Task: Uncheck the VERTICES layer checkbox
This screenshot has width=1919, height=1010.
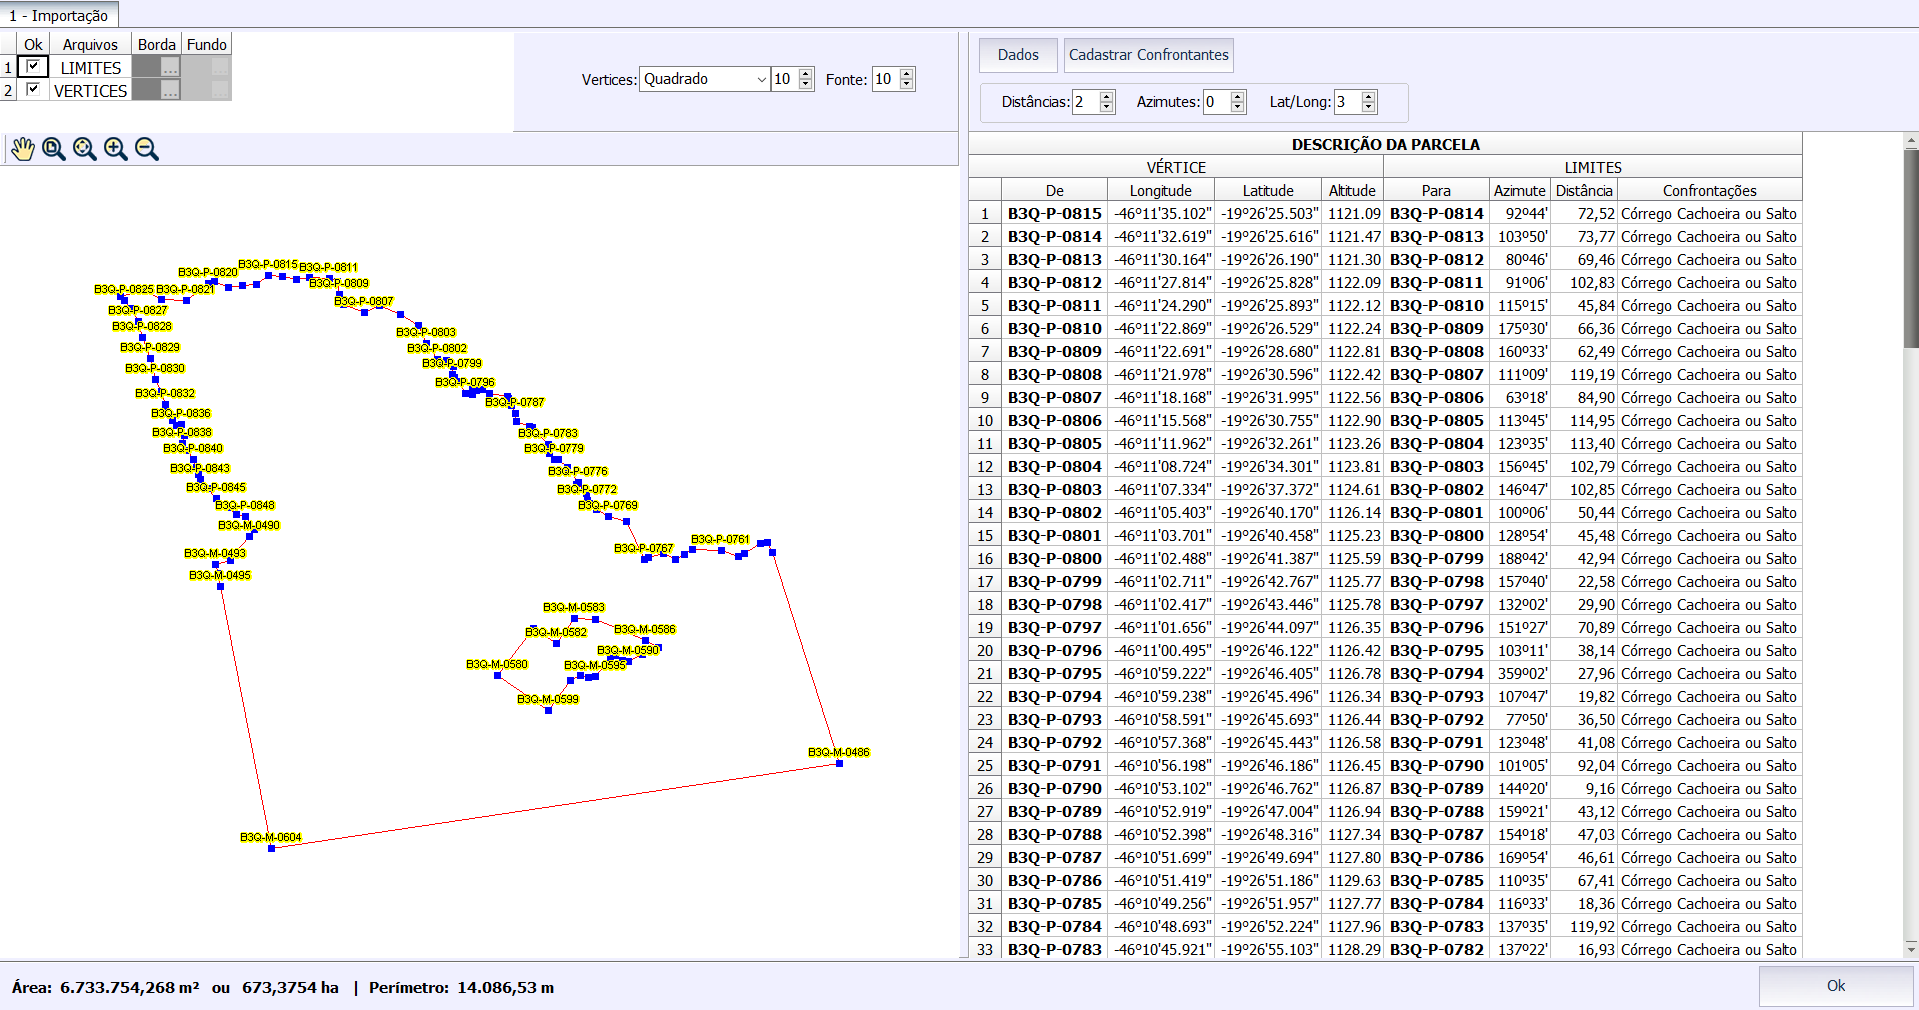Action: click(34, 90)
